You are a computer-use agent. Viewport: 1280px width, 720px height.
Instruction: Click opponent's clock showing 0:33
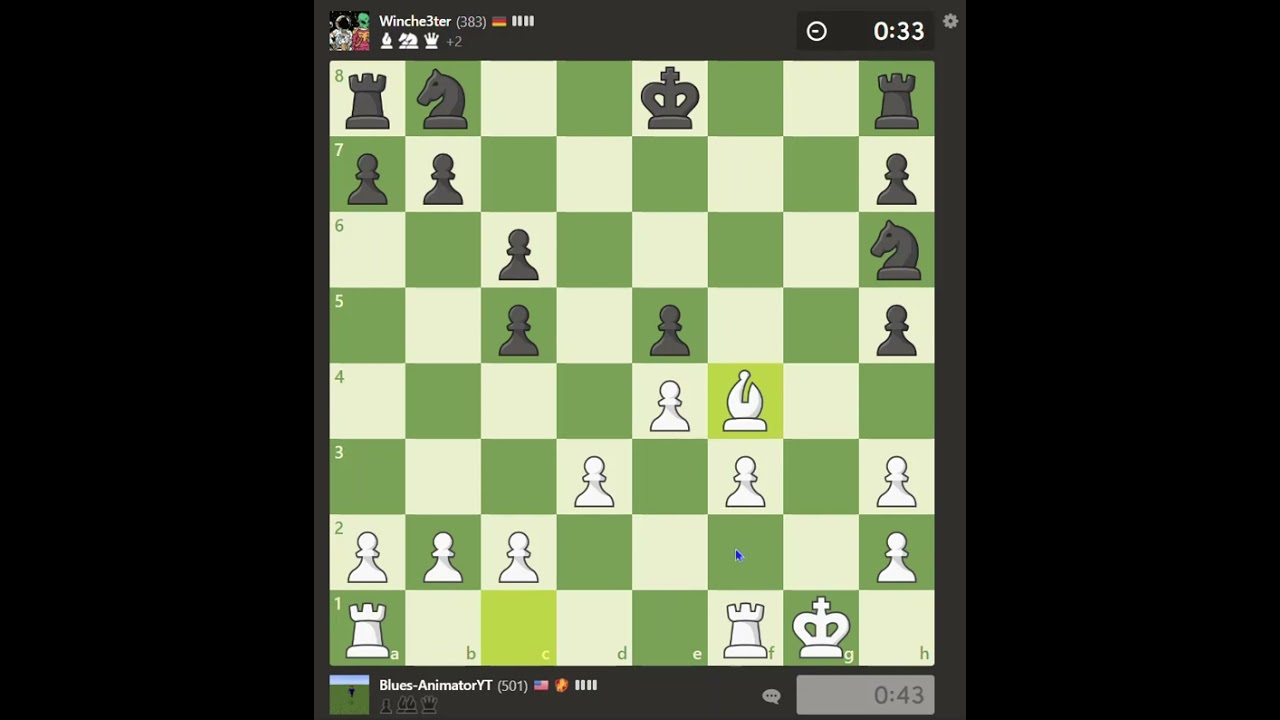[x=865, y=31]
